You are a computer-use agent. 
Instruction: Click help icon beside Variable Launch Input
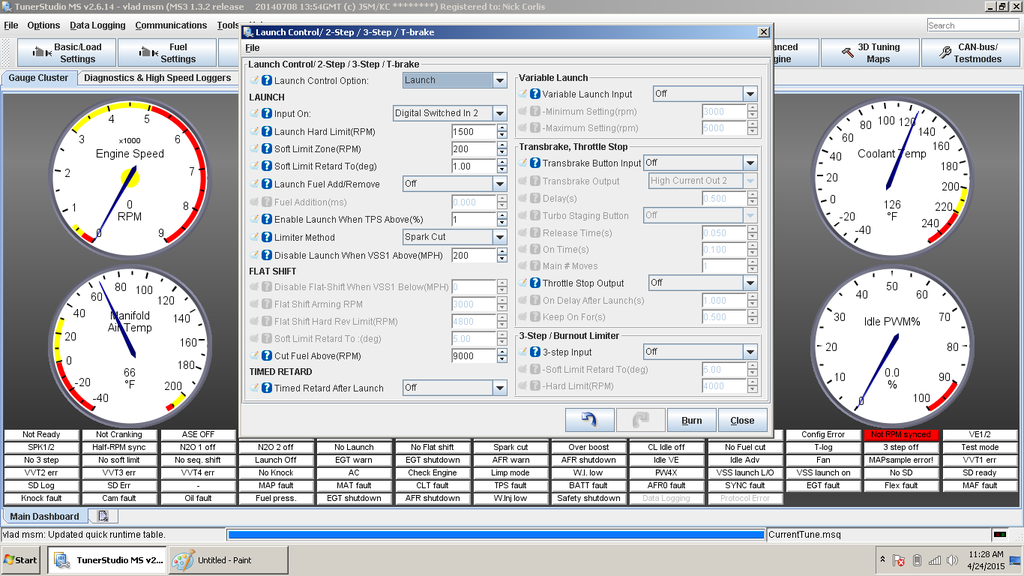pyautogui.click(x=535, y=94)
